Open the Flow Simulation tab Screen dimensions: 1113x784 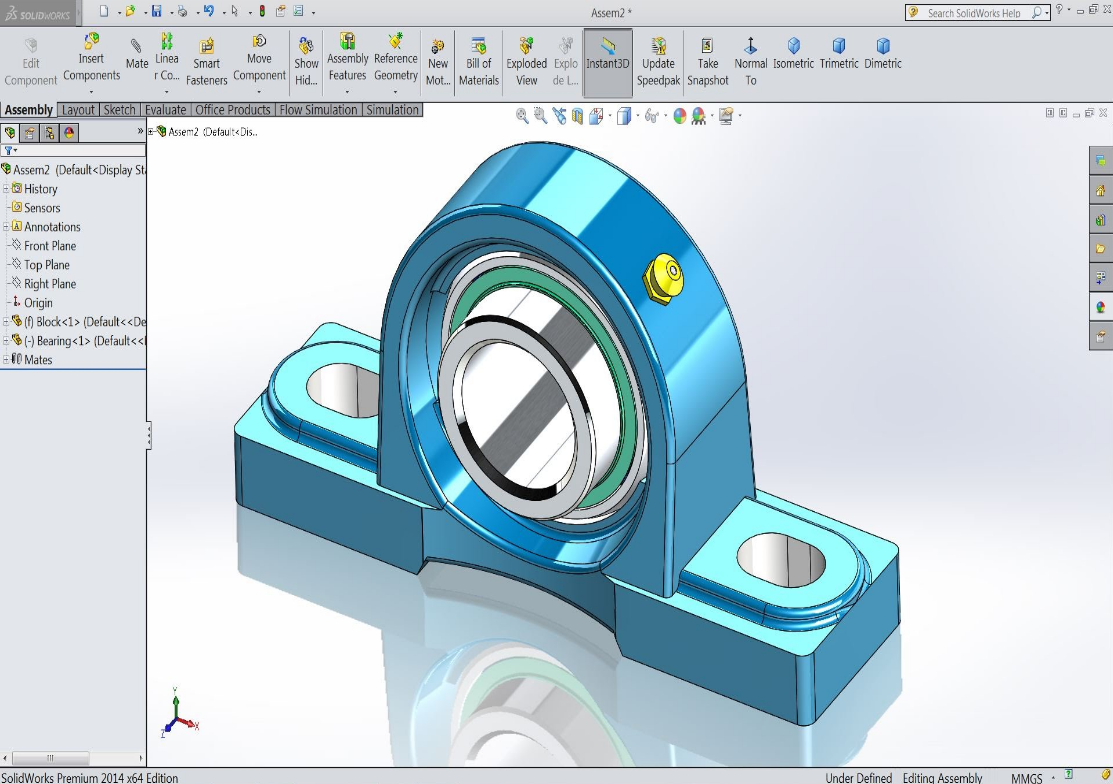317,110
